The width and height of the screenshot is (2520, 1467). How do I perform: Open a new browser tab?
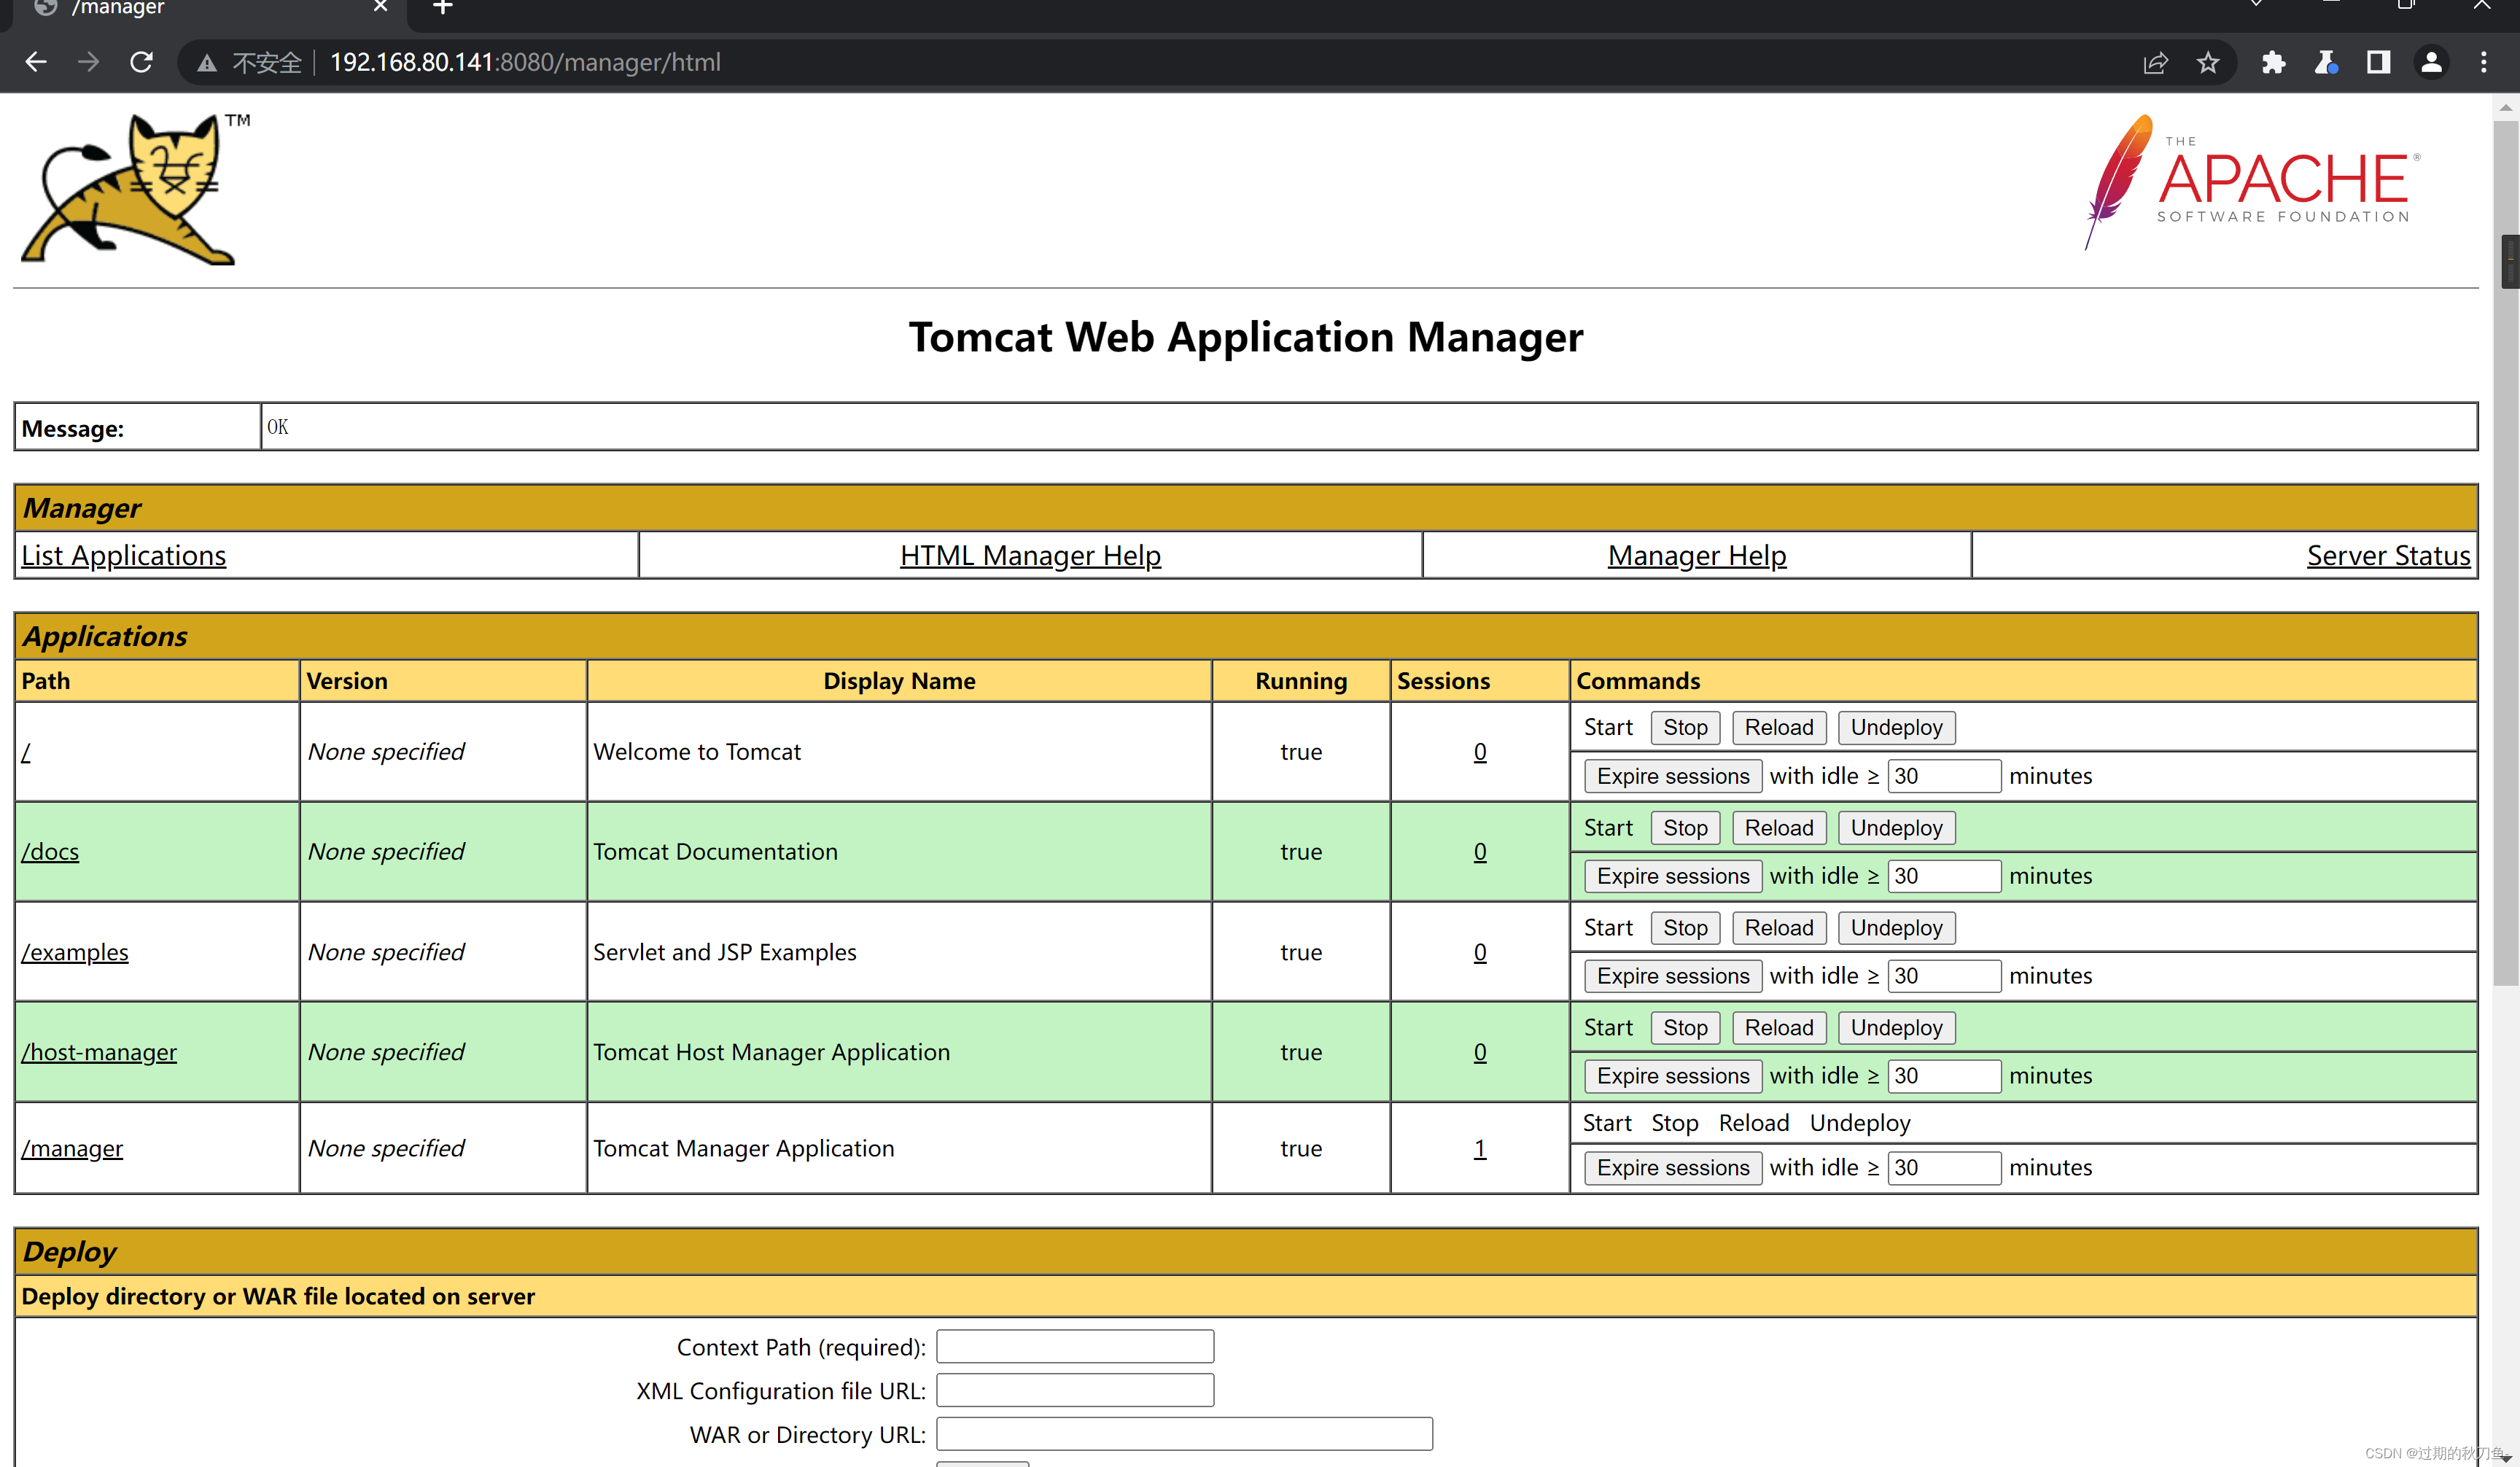[443, 8]
